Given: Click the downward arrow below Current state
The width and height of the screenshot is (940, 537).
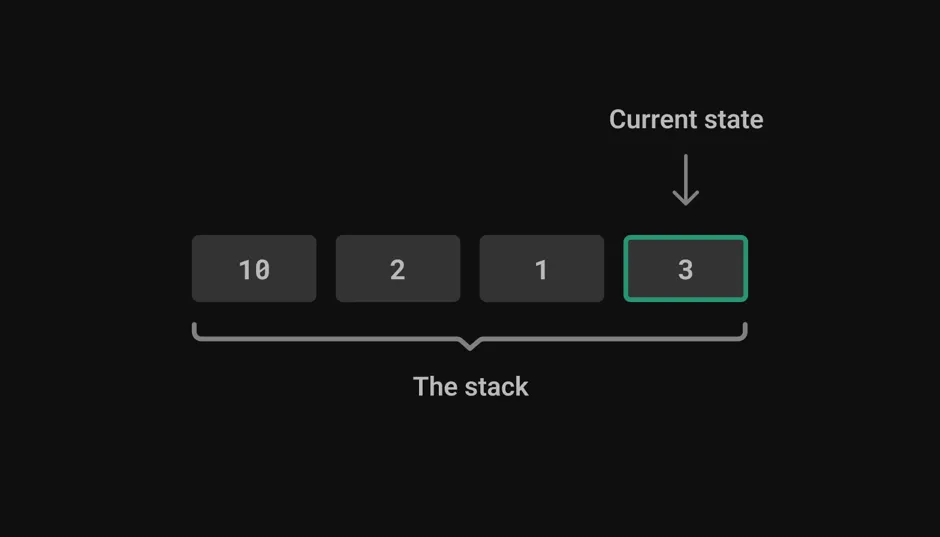Looking at the screenshot, I should click(x=685, y=180).
